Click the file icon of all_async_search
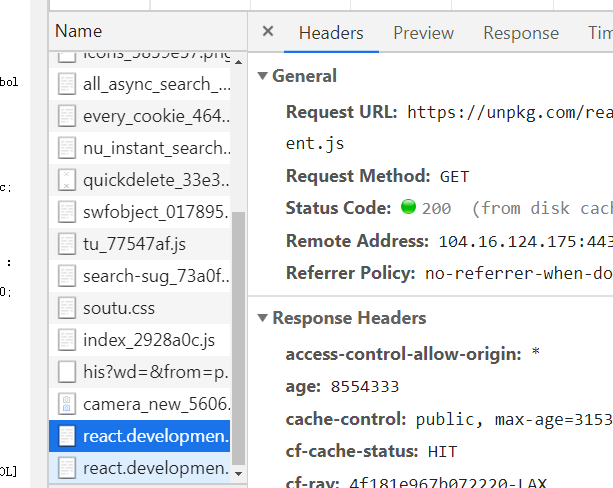Viewport: 613px width, 488px height. point(67,84)
